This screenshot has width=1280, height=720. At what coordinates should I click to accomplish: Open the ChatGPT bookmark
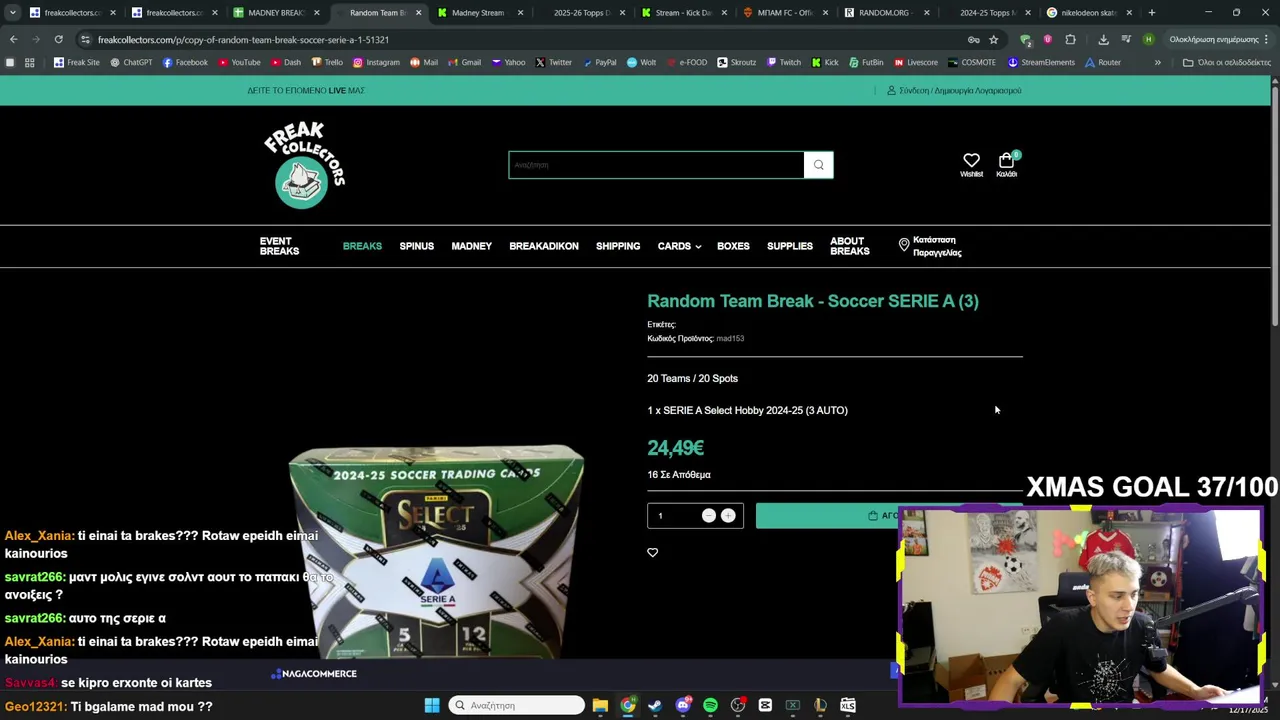click(x=131, y=62)
